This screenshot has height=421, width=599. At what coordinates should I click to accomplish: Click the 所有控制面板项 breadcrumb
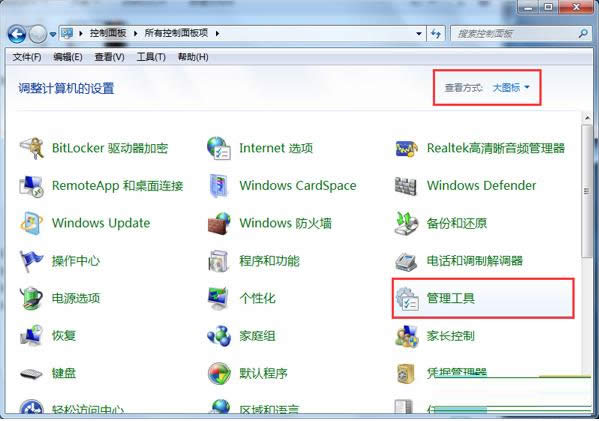(x=176, y=33)
